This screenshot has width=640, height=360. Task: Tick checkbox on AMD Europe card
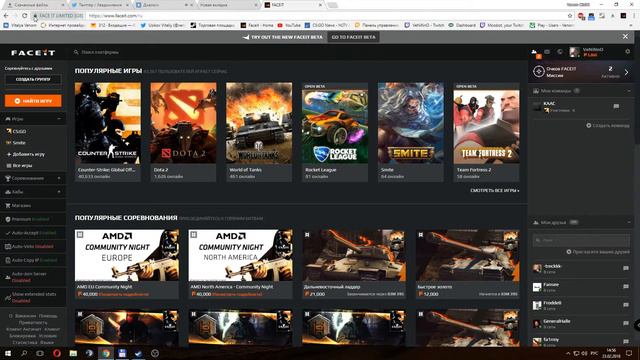(x=80, y=235)
